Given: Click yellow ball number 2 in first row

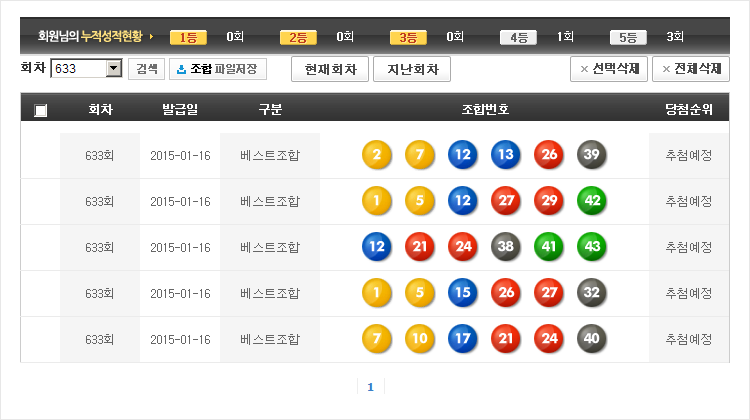Looking at the screenshot, I should [x=376, y=155].
